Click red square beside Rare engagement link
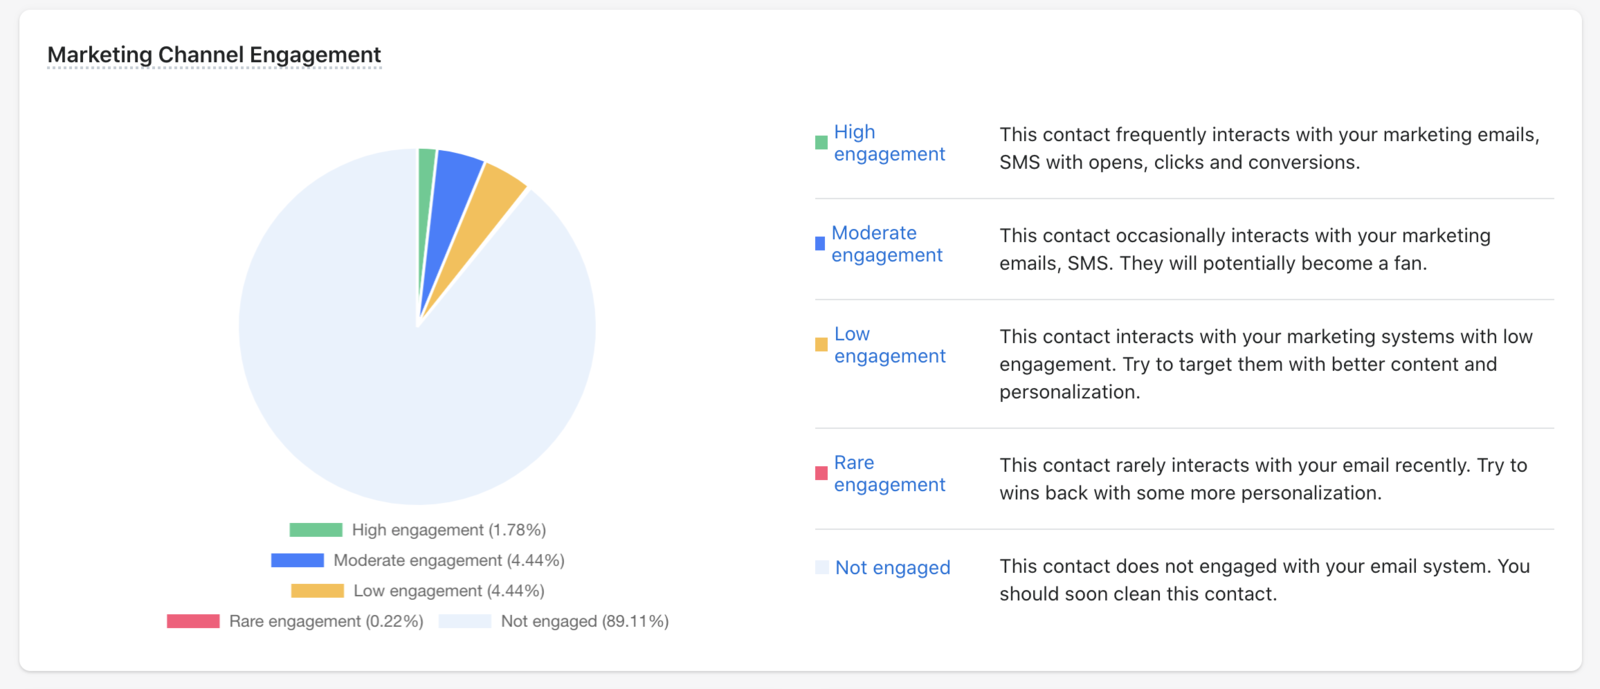 point(821,473)
